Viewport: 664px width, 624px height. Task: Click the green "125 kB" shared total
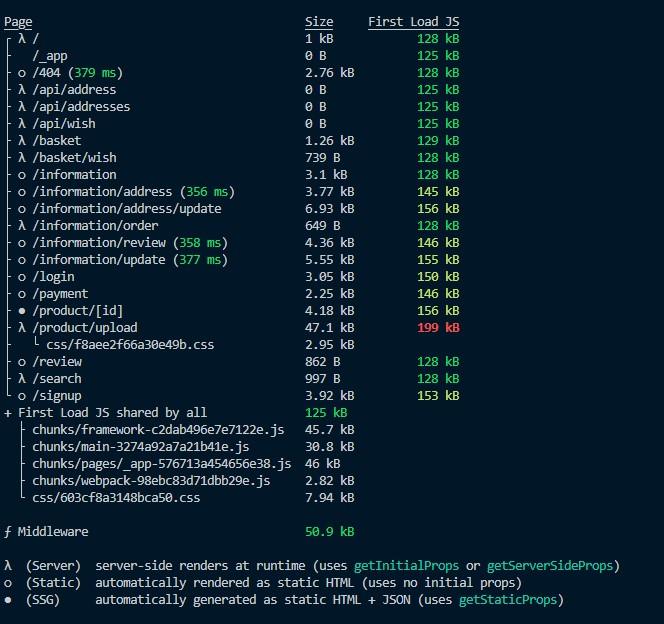point(326,413)
